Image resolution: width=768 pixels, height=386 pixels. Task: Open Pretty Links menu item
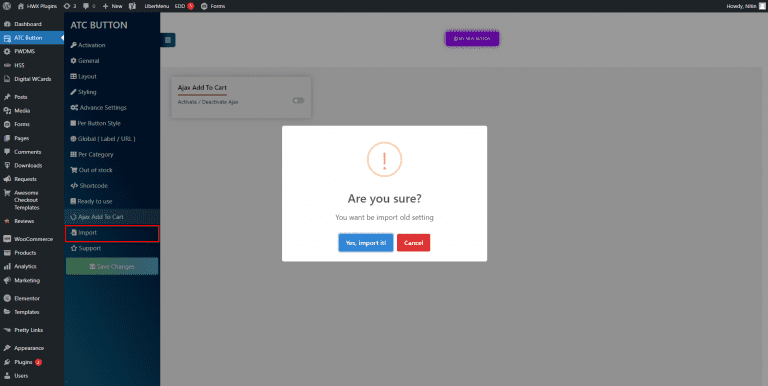click(32, 330)
